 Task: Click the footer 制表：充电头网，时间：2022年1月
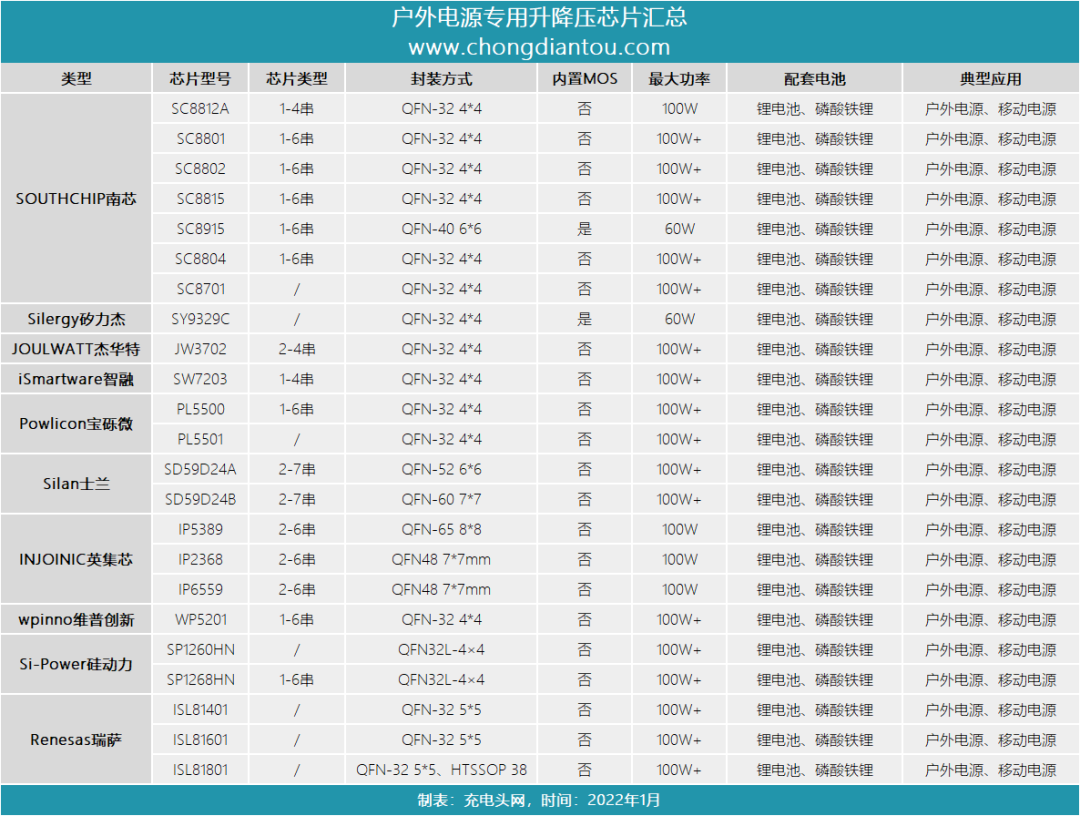(539, 800)
